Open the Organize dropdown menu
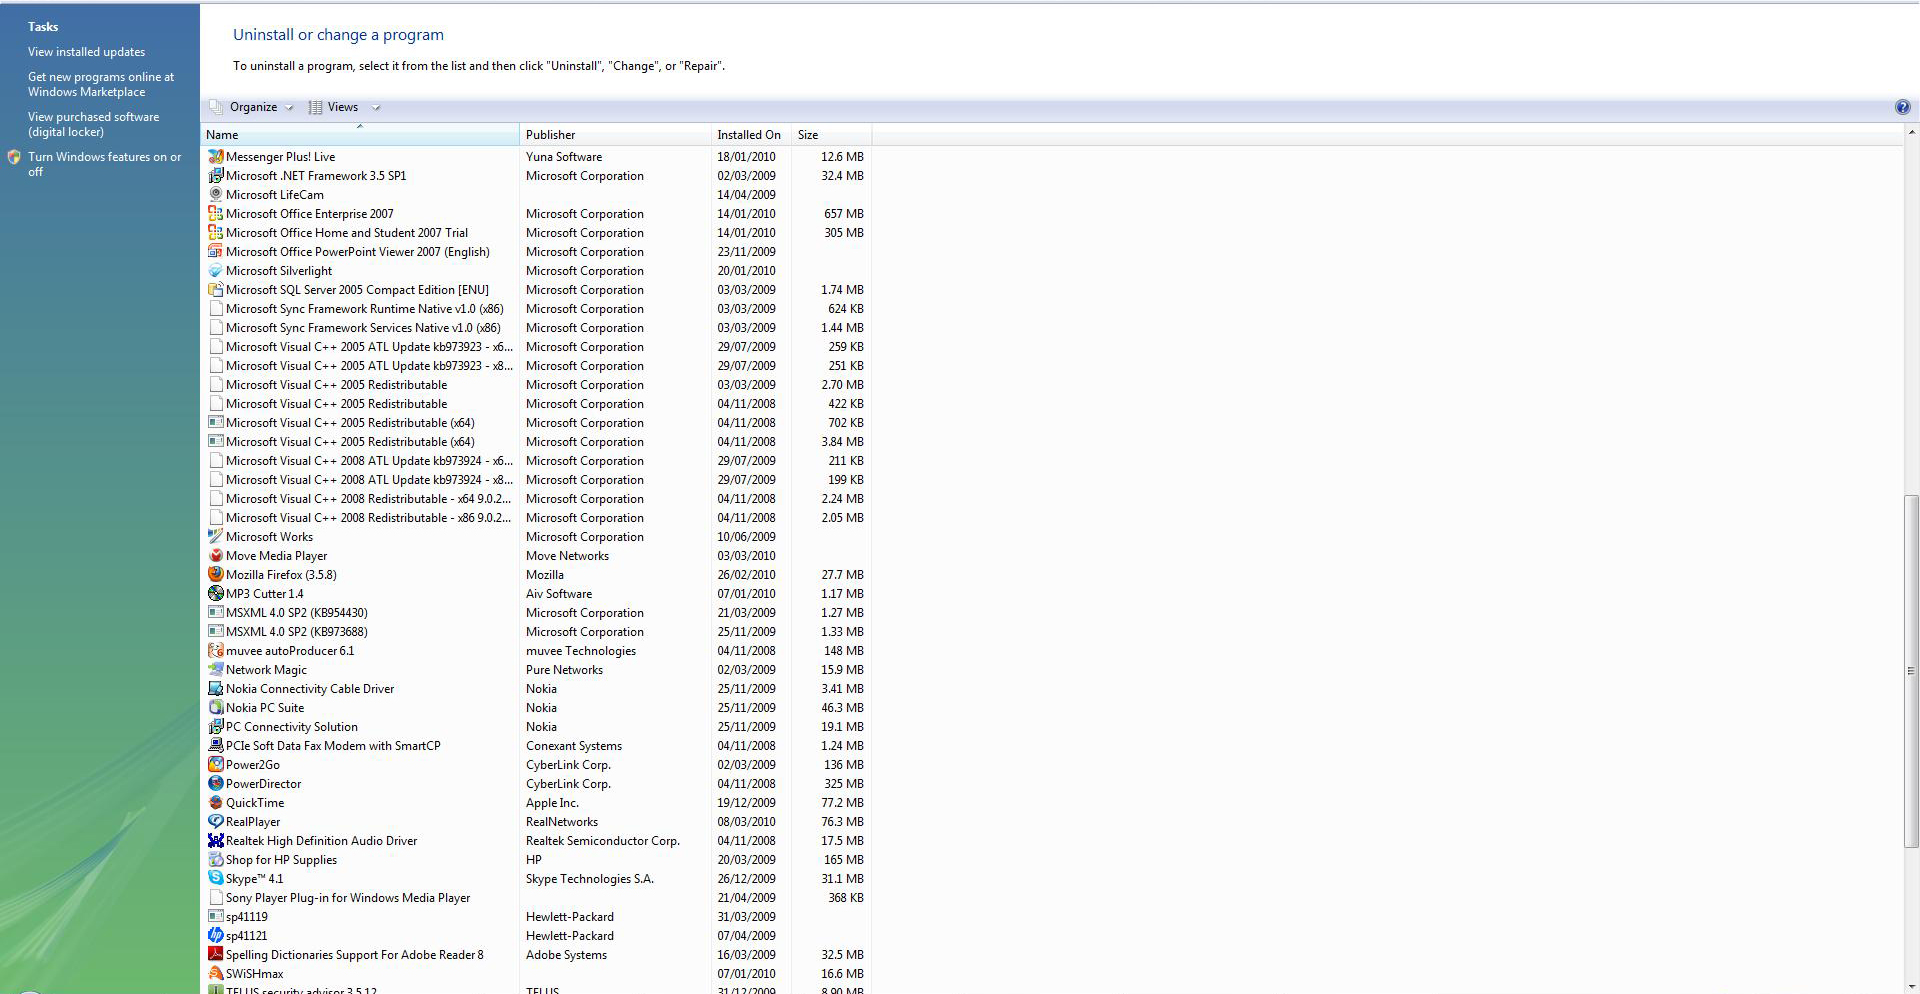Image resolution: width=1920 pixels, height=994 pixels. pos(252,107)
